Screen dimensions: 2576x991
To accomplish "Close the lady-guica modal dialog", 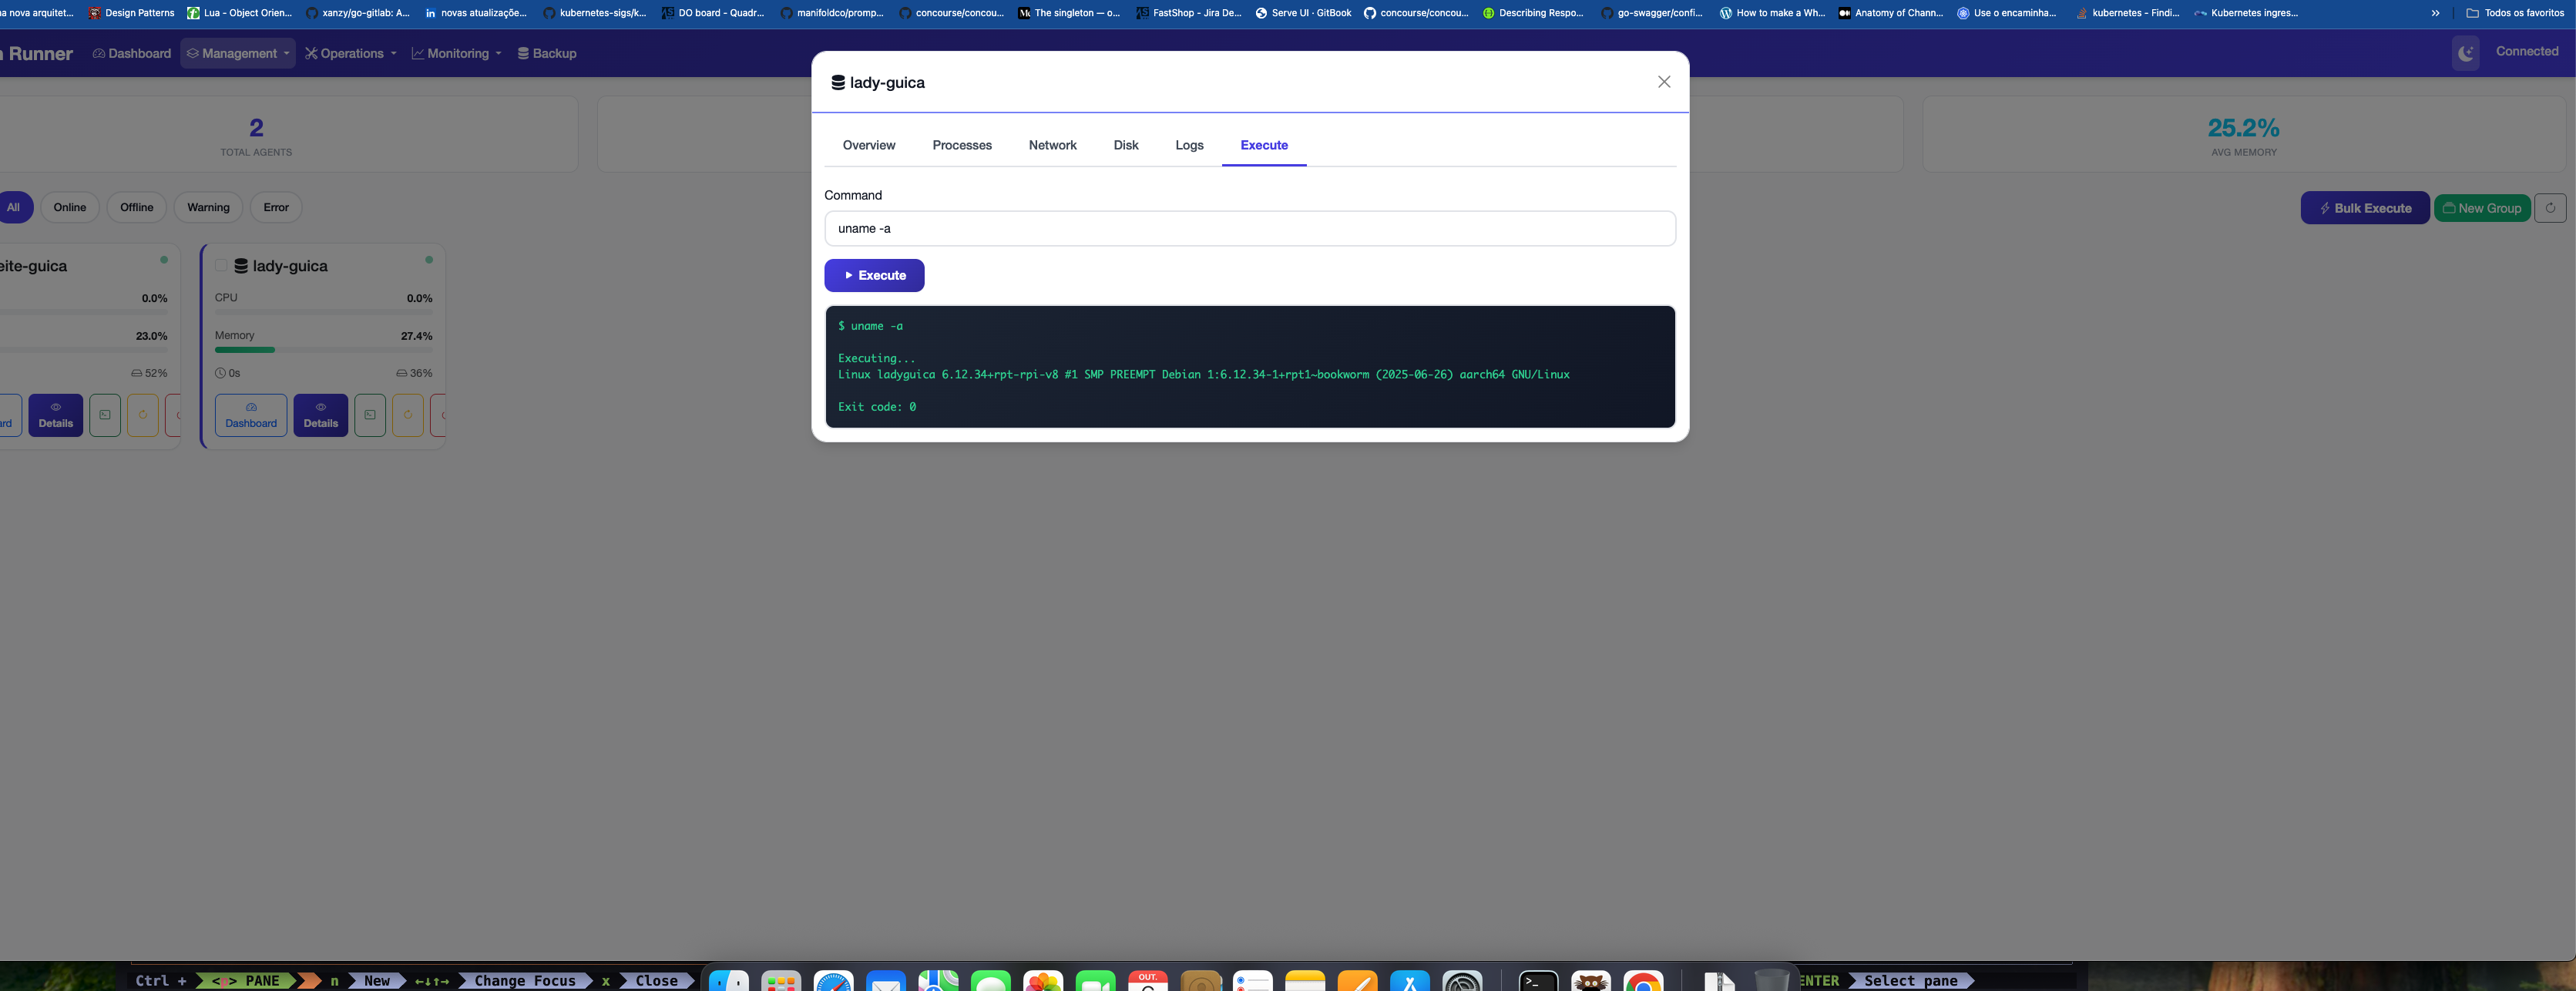I will click(1664, 82).
